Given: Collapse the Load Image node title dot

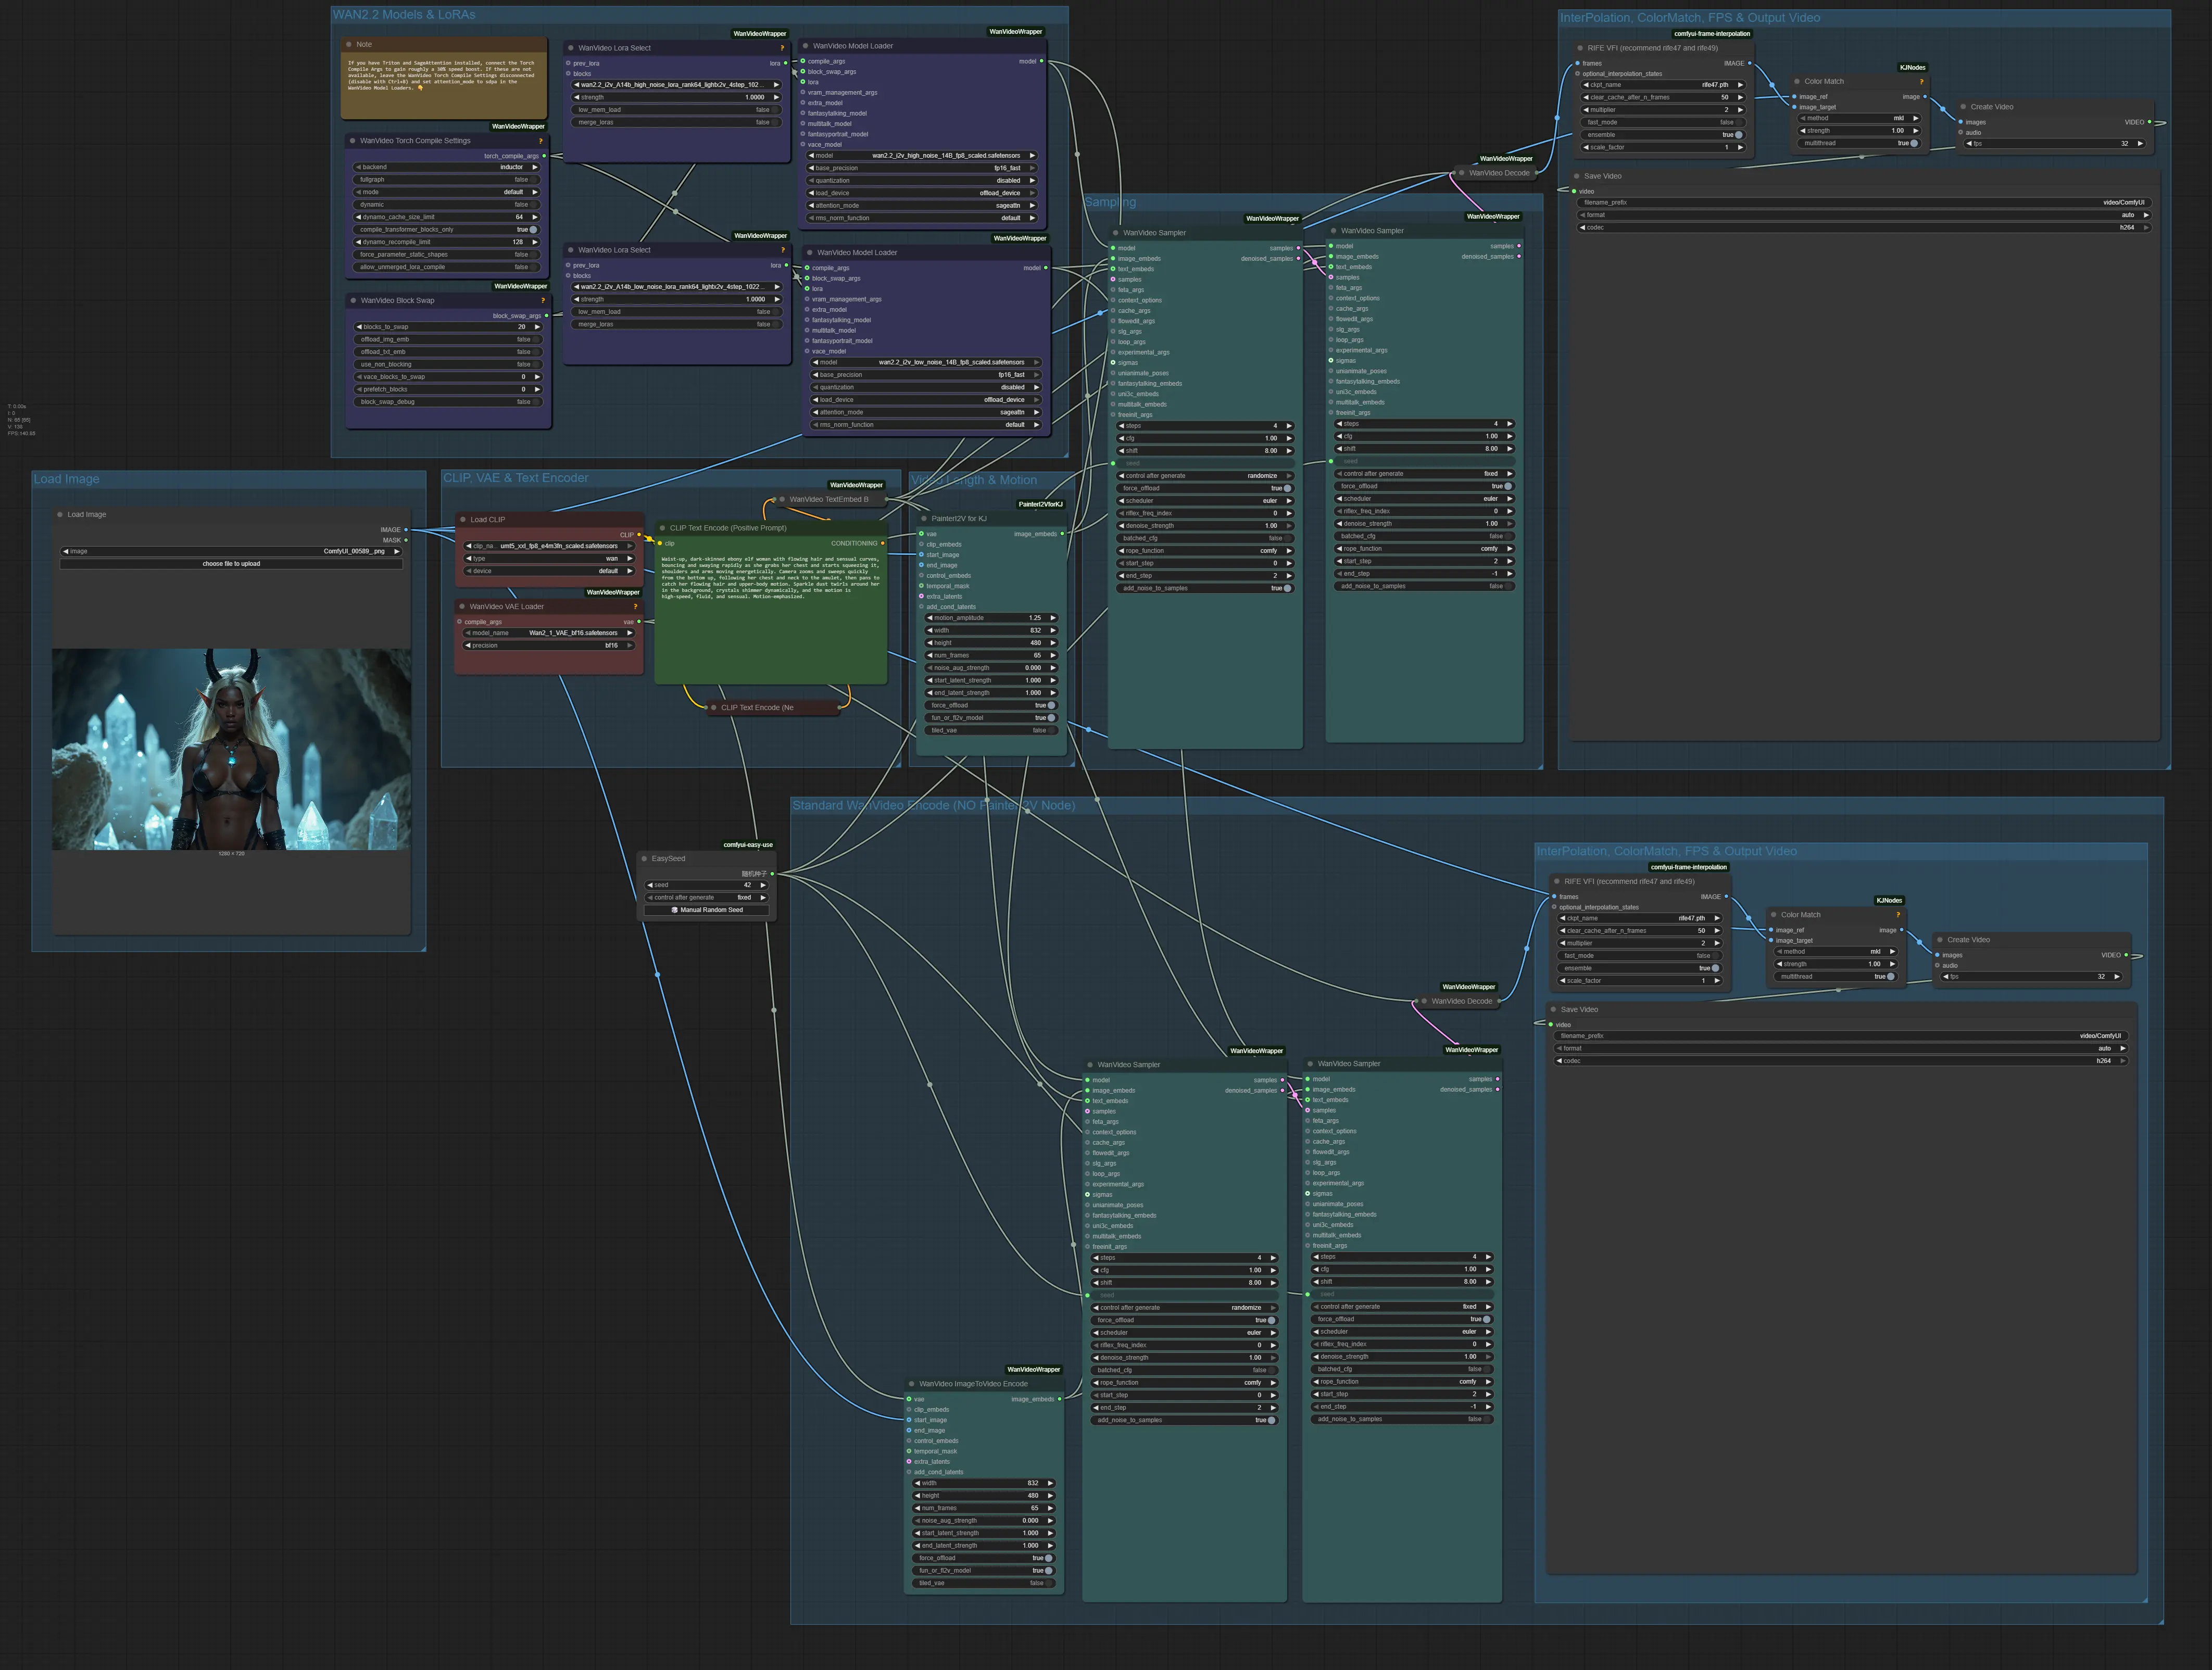Looking at the screenshot, I should tap(60, 515).
